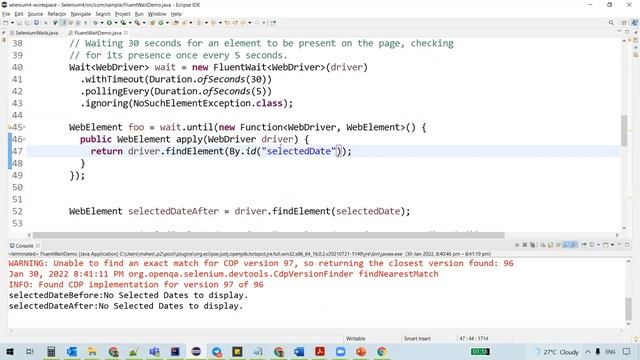The width and height of the screenshot is (640, 360).
Task: Open the New Java Class dropdown arrow
Action: (x=167, y=22)
